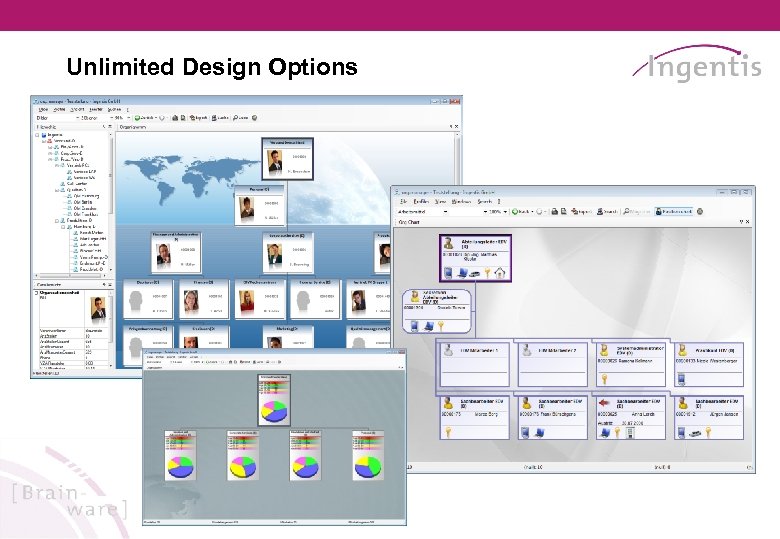The width and height of the screenshot is (780, 539).
Task: Open the ? help menu in Org Chart window
Action: click(499, 201)
